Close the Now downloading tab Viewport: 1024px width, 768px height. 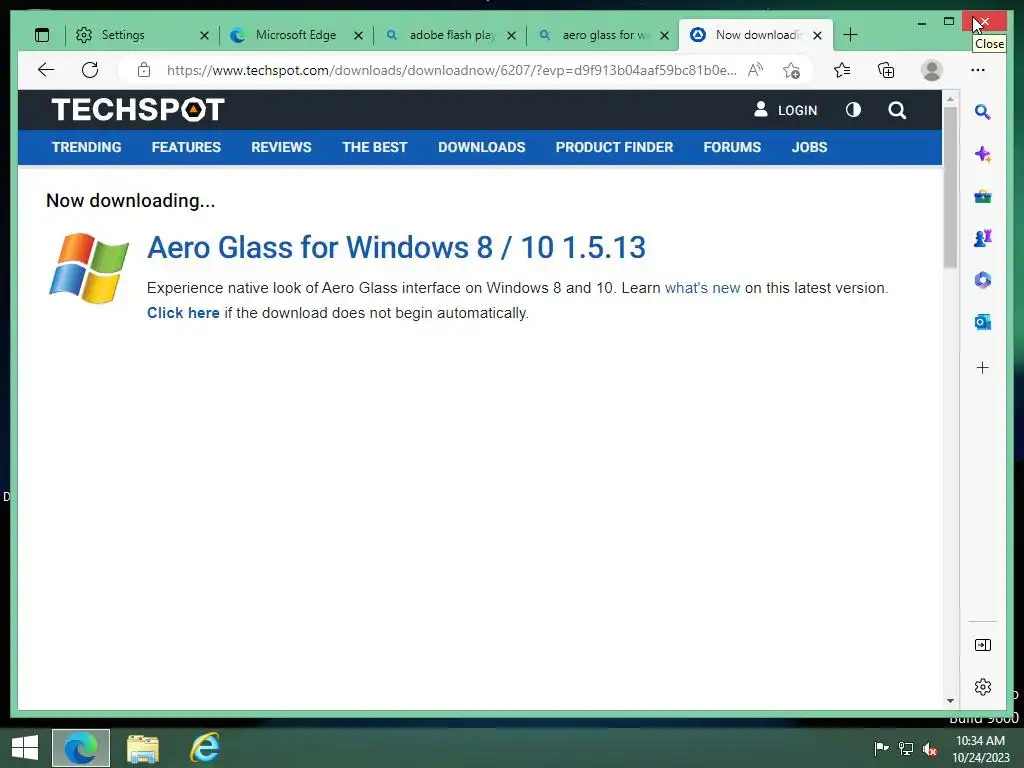817,35
